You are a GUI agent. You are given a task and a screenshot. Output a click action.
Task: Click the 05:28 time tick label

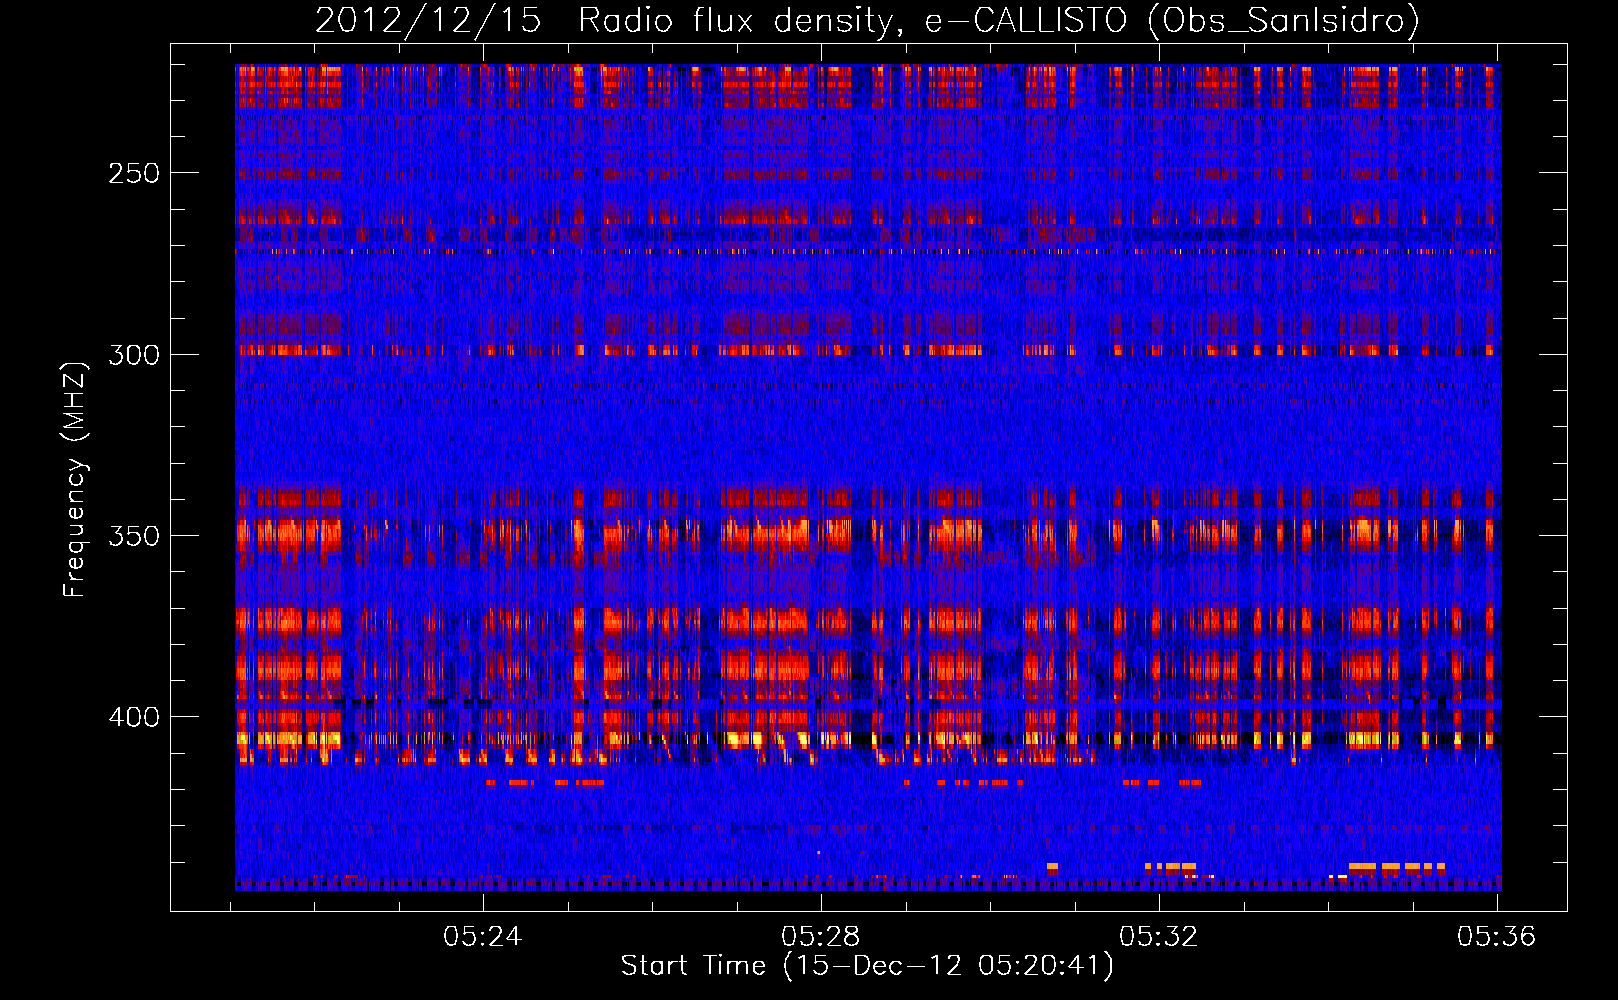pyautogui.click(x=821, y=937)
